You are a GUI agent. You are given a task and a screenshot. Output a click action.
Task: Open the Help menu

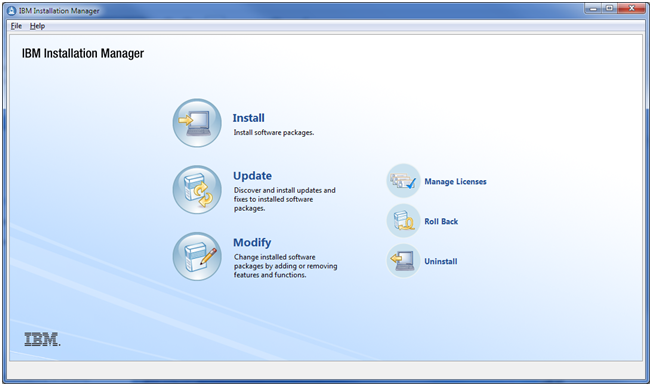(37, 26)
